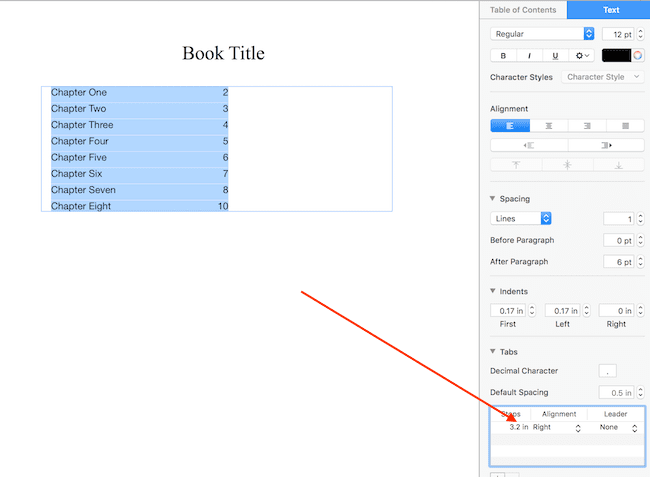Click the black text color swatch

click(x=616, y=56)
